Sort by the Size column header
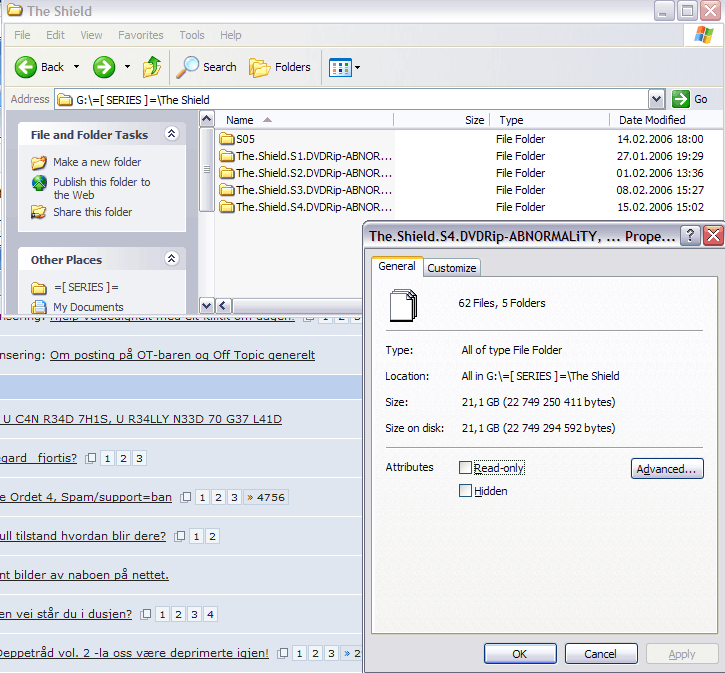Viewport: 725px width, 673px height. 442,120
